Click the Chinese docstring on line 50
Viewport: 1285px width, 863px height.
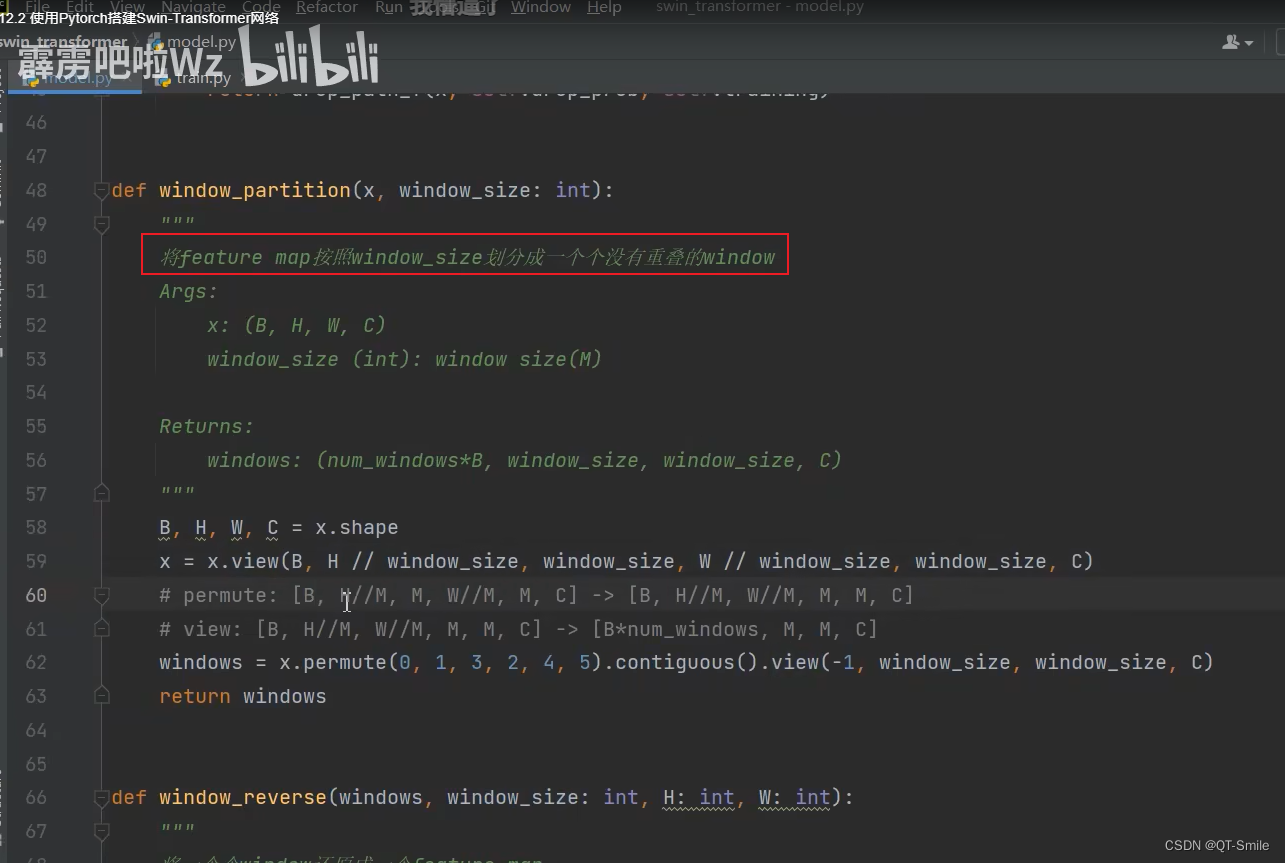pyautogui.click(x=467, y=257)
